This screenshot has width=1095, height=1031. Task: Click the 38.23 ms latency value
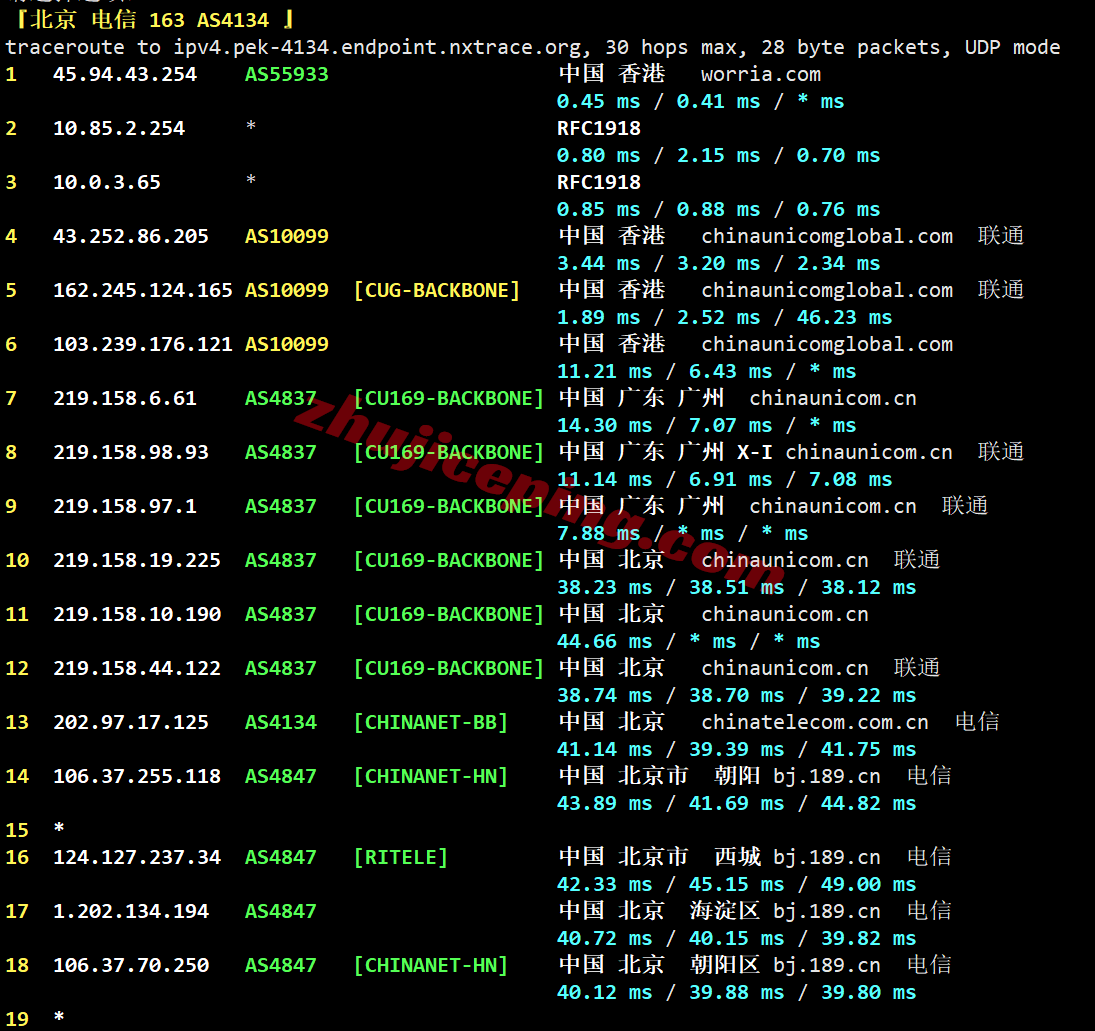click(604, 587)
